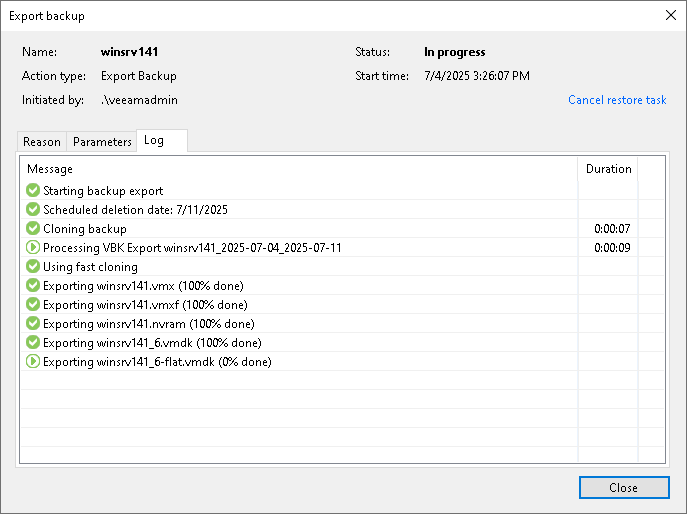Open the Parameters tab

point(102,142)
